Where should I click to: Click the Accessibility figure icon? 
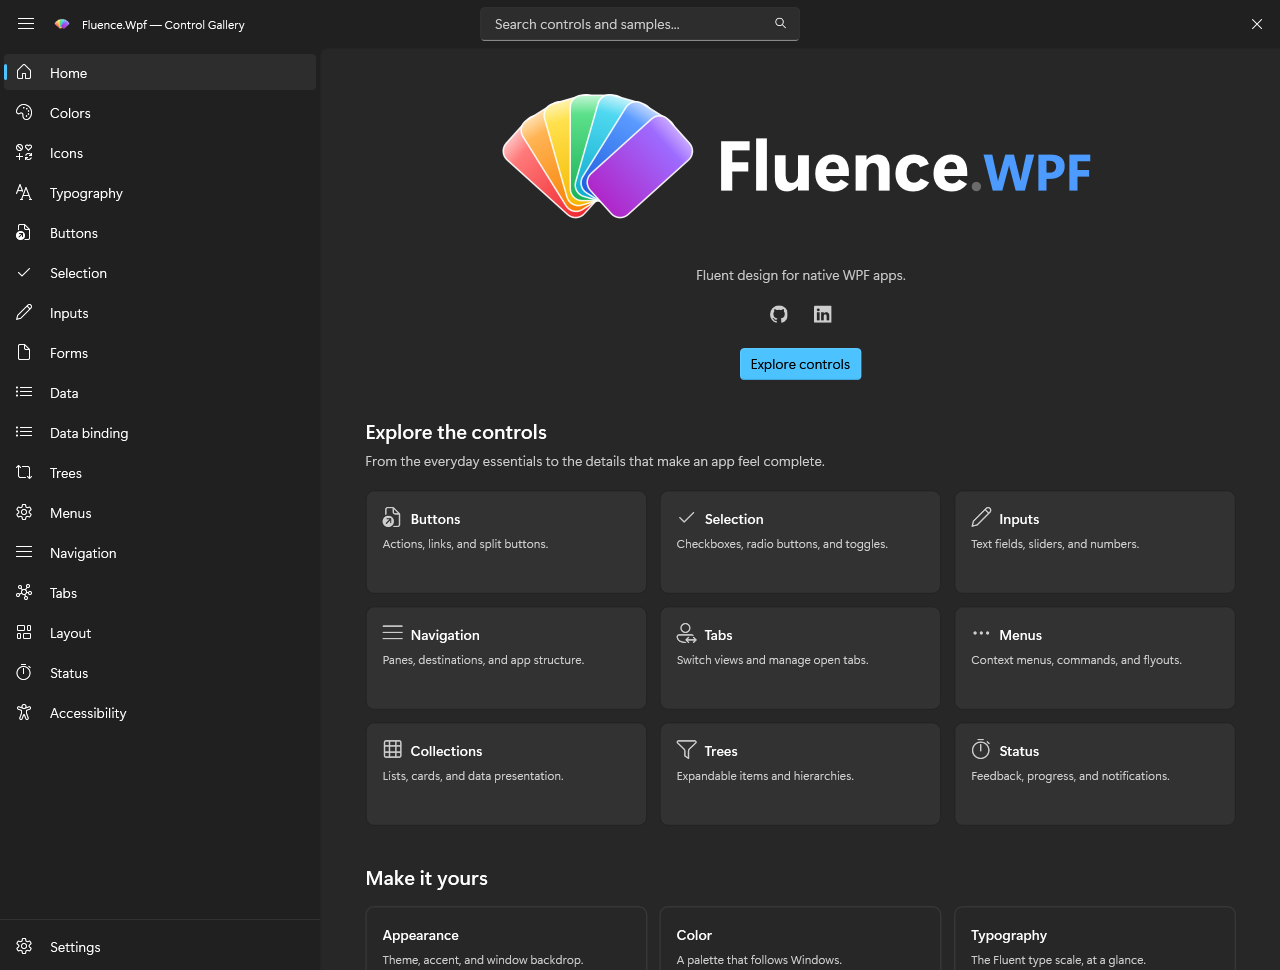[24, 712]
